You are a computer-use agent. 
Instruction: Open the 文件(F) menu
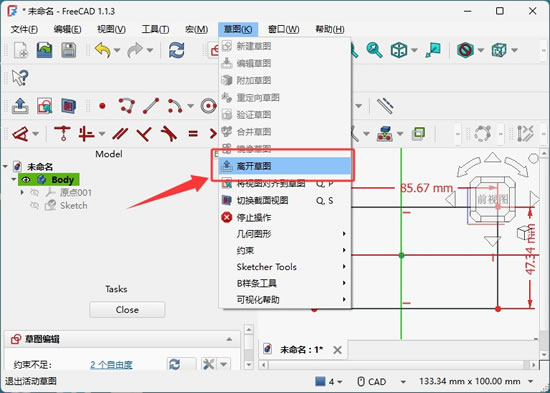[x=24, y=29]
